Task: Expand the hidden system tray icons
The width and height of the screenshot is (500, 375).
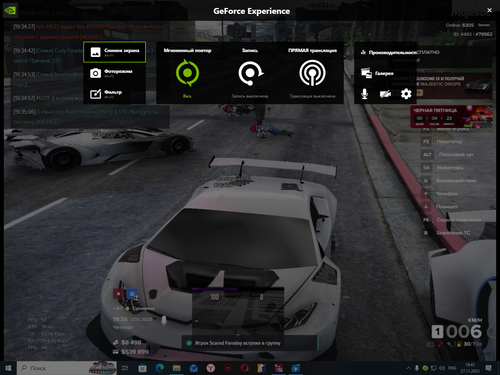Action: (408, 368)
